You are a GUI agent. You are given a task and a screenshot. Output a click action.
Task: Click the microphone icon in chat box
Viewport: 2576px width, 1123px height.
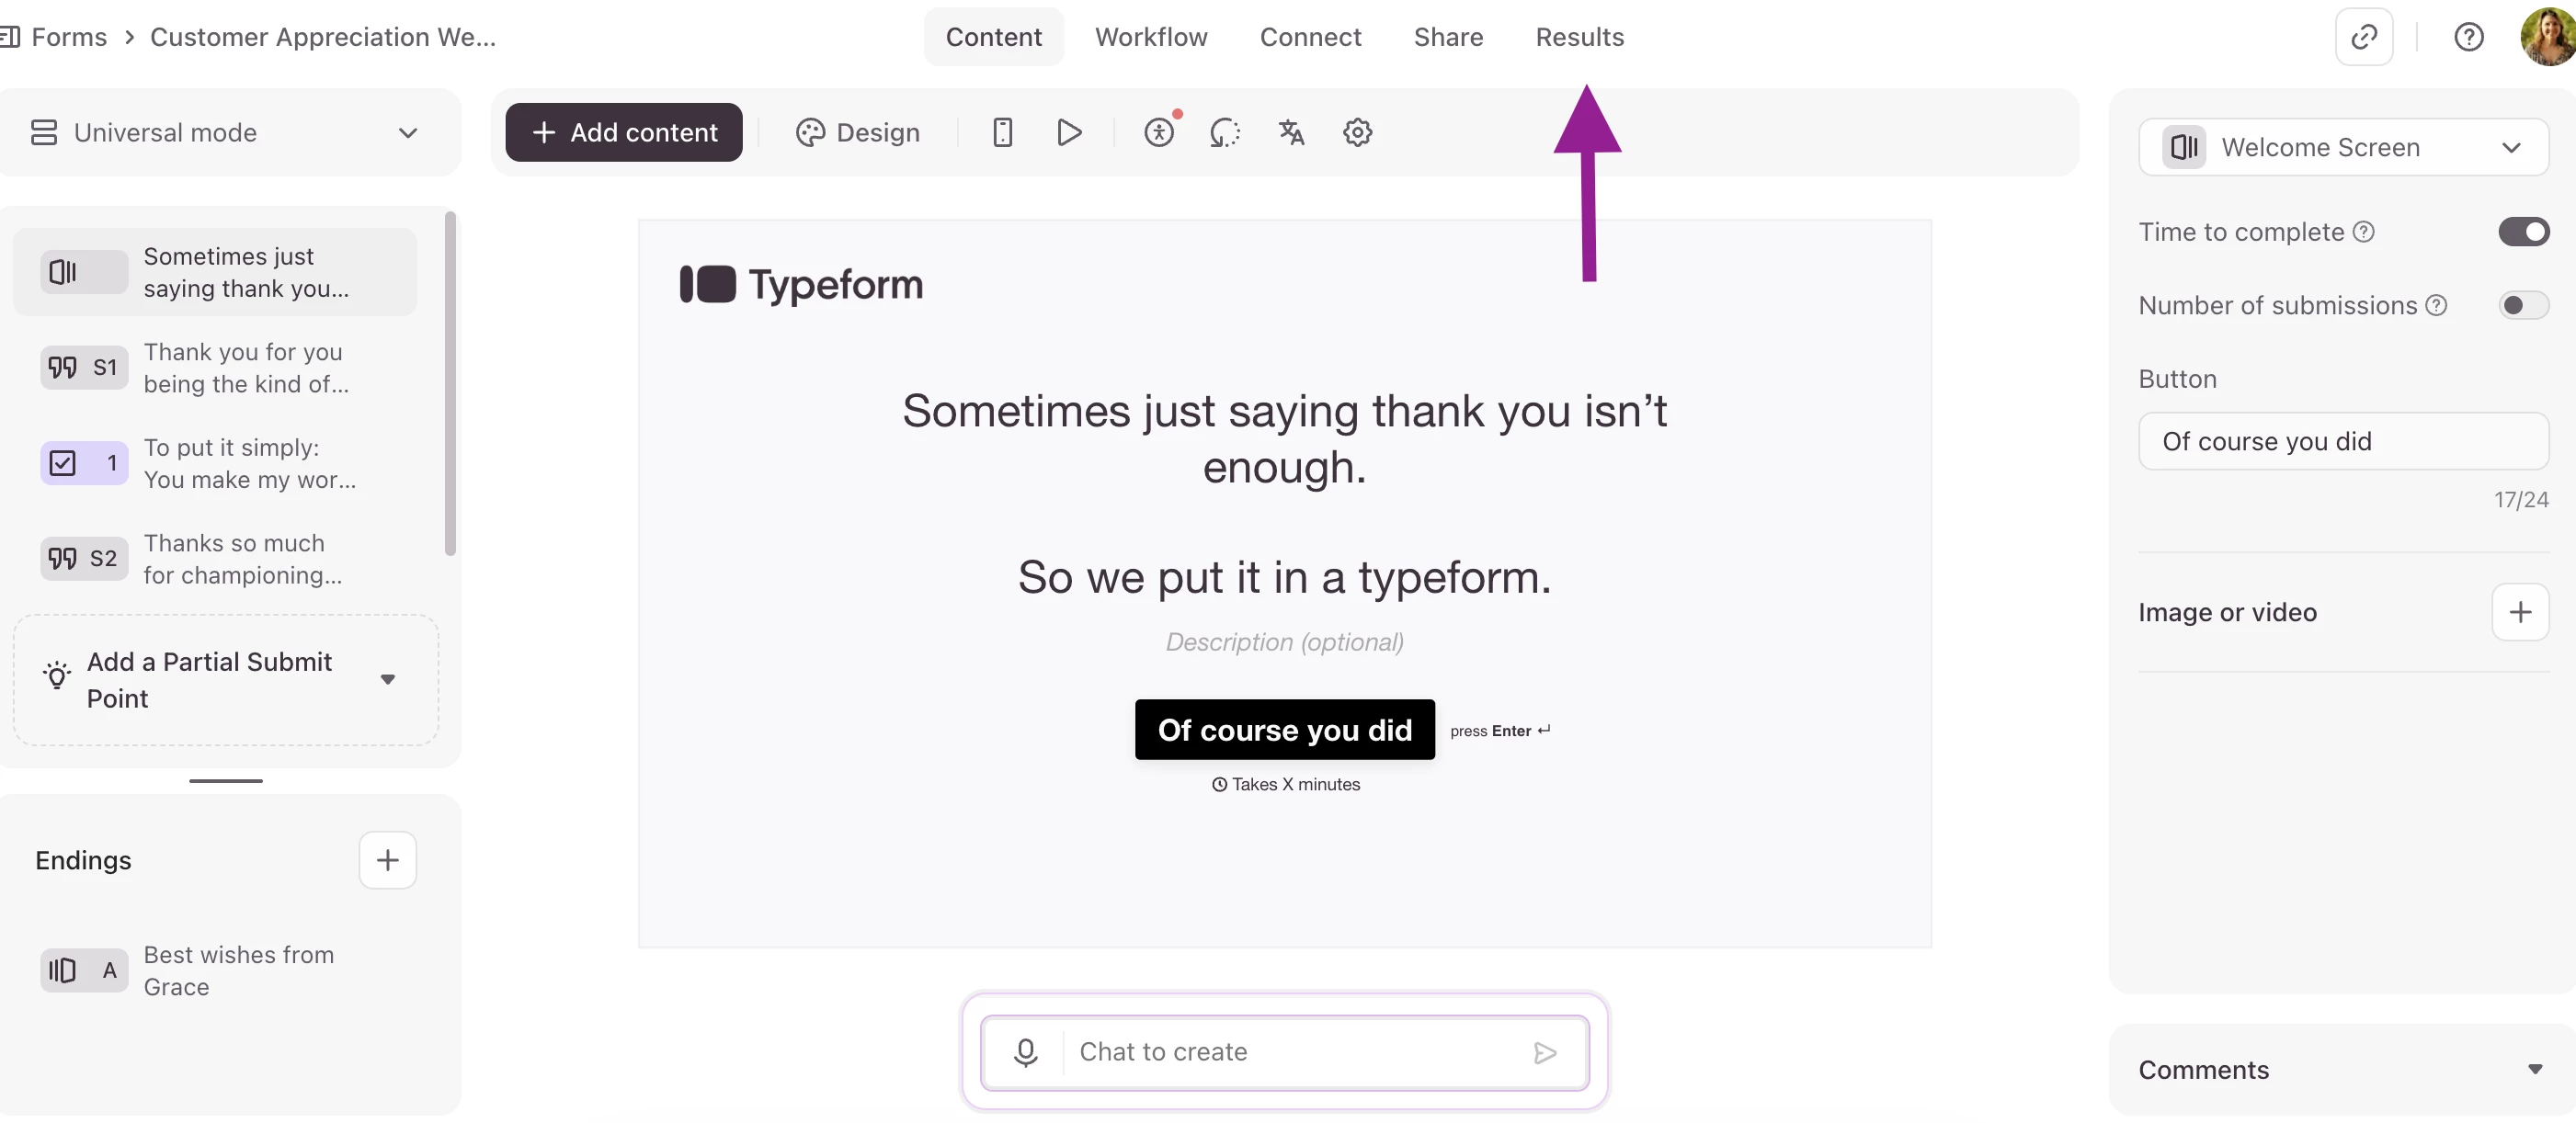pos(1025,1052)
